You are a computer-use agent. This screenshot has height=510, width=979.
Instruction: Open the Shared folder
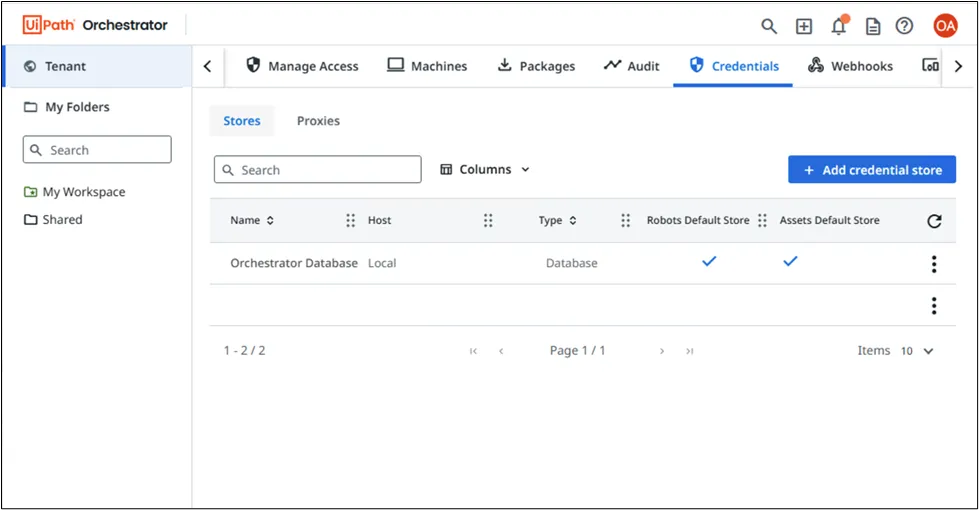point(53,219)
